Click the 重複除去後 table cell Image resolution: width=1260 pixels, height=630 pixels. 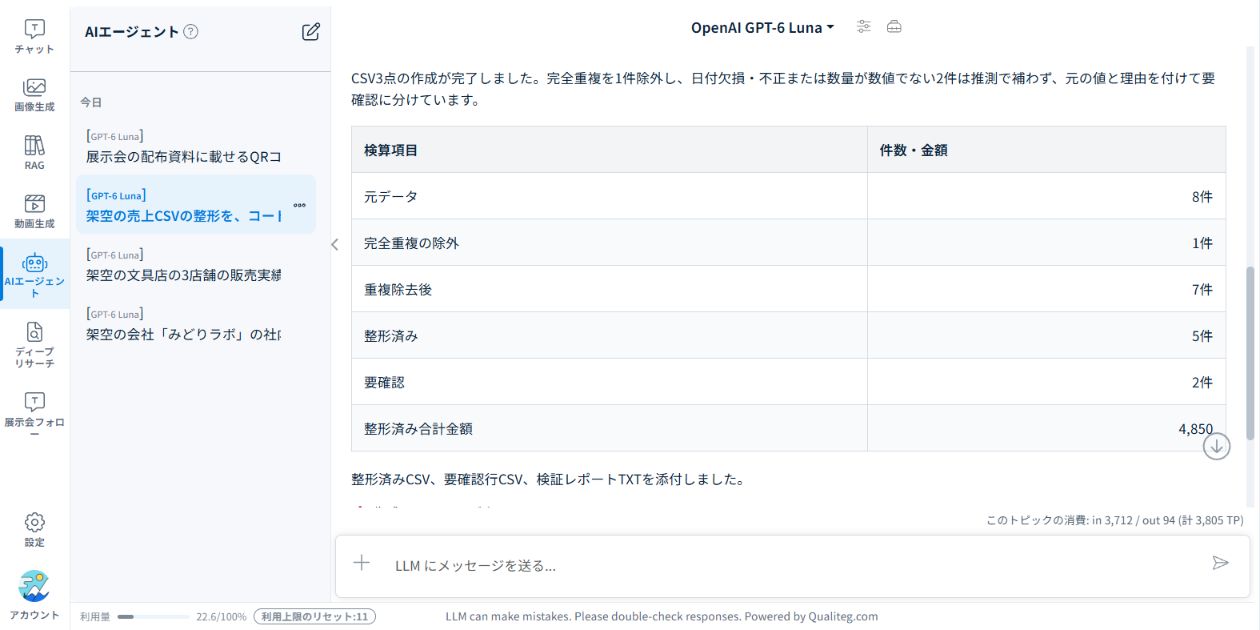[x=609, y=289]
